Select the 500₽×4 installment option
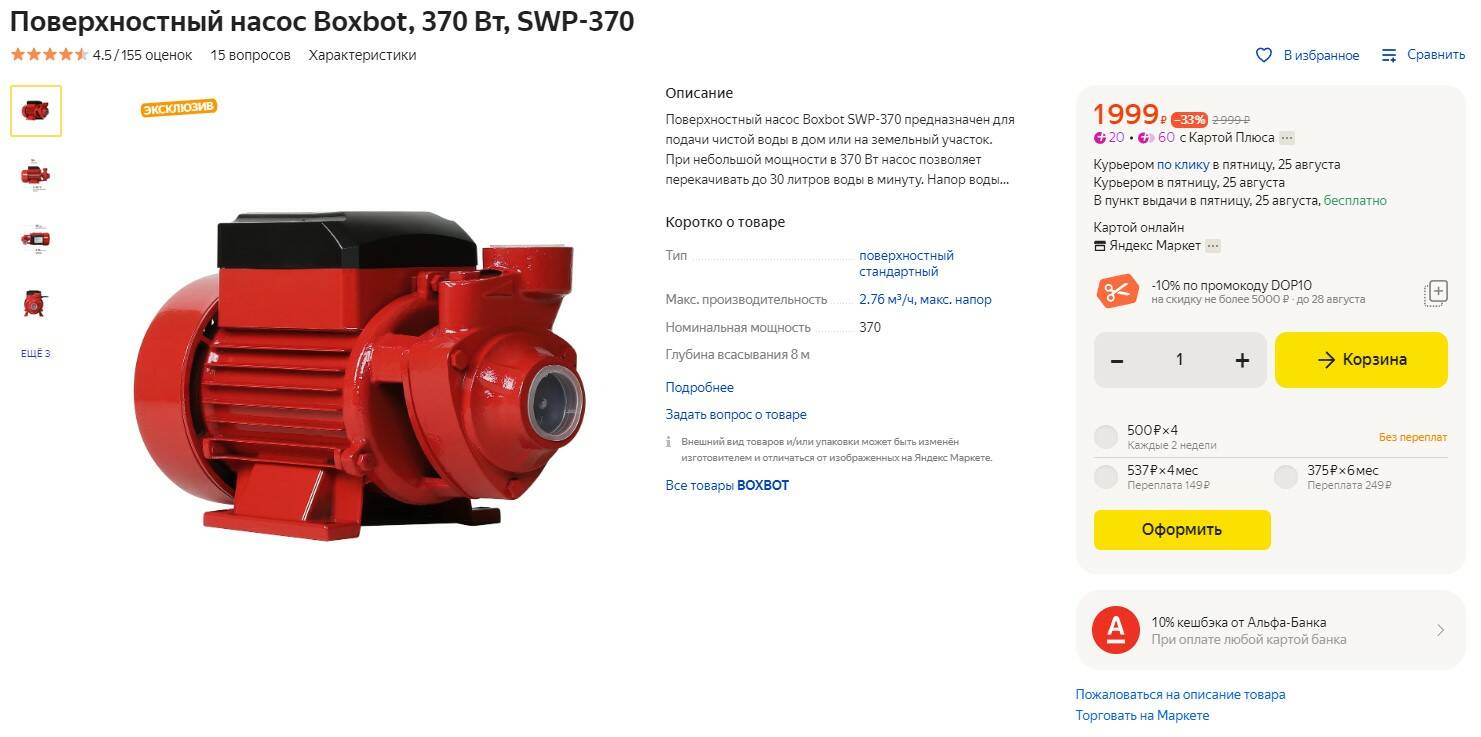1481x737 pixels. point(1106,437)
